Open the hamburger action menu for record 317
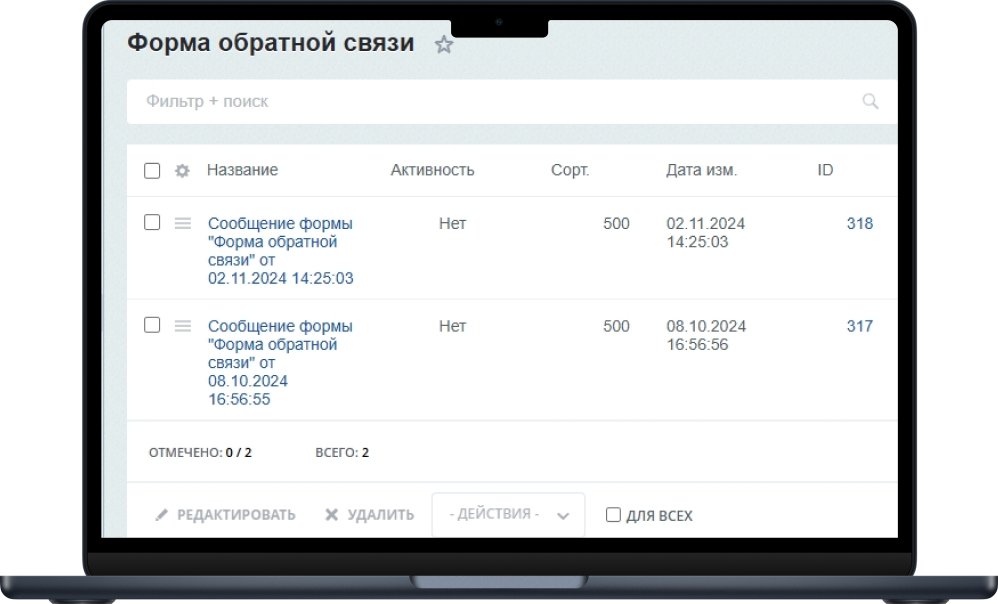 184,326
